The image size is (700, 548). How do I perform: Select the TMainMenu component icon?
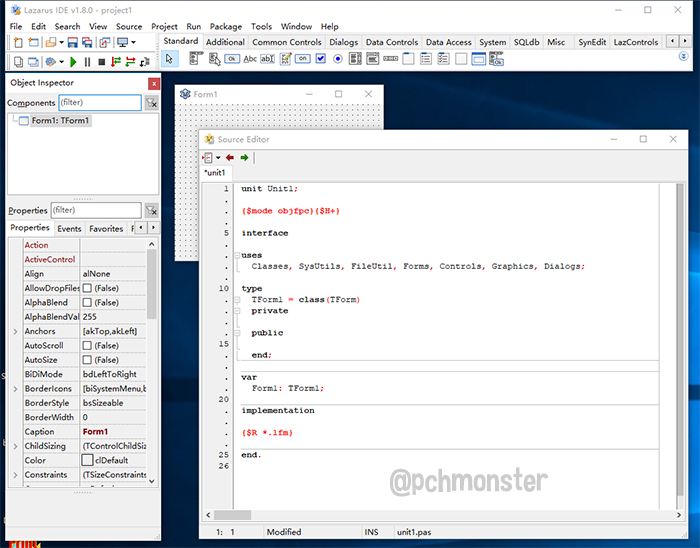click(196, 58)
